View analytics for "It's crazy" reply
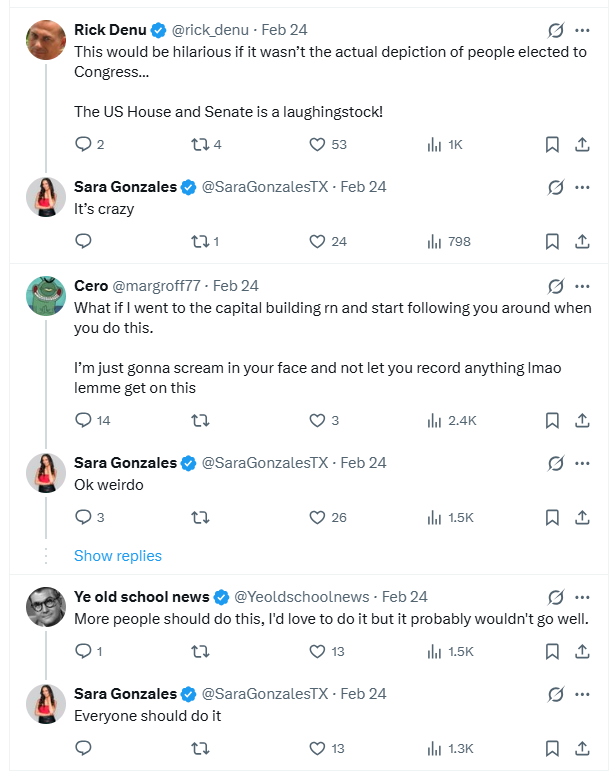The width and height of the screenshot is (610, 771). [x=435, y=241]
